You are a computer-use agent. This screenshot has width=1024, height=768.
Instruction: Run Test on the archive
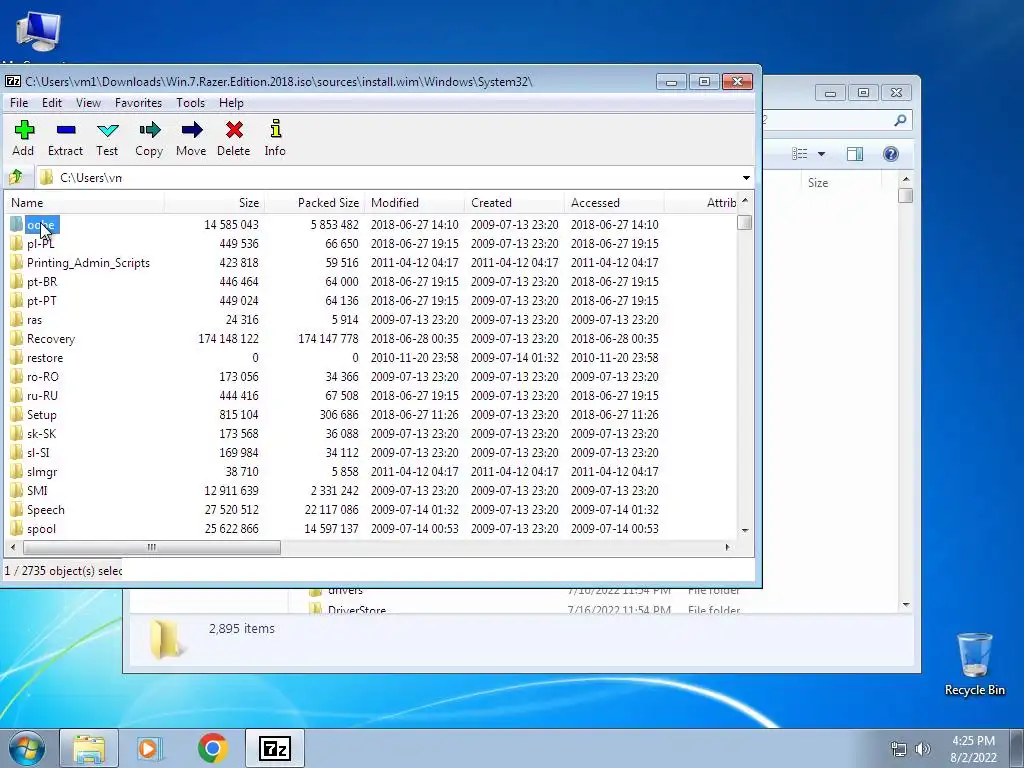107,138
